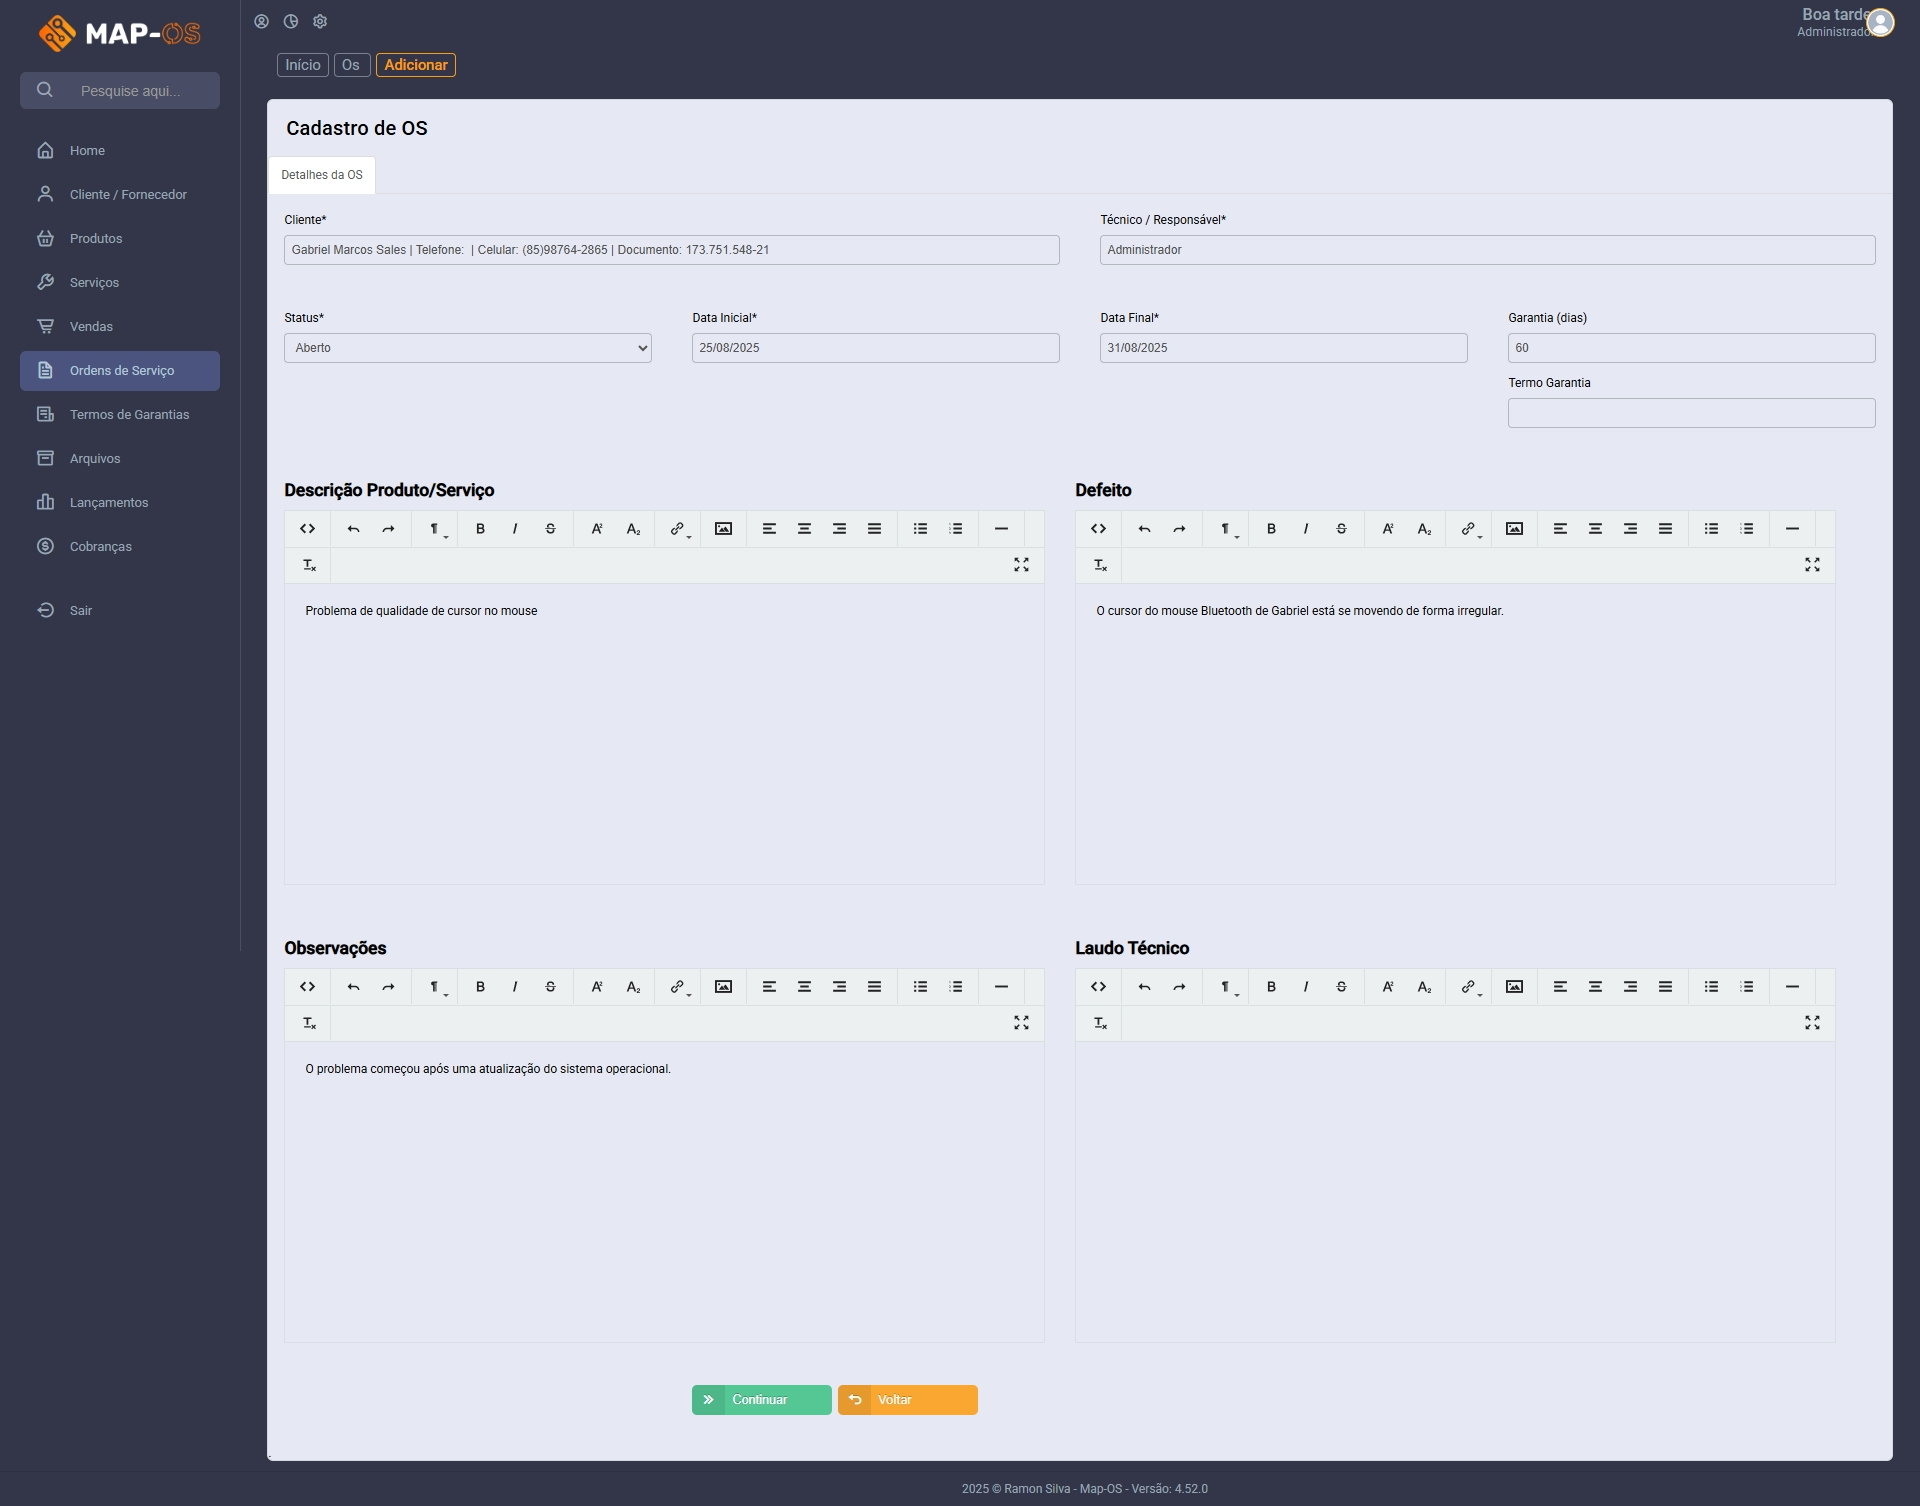This screenshot has width=1920, height=1506.
Task: Apply strikethrough in Laudo Técnico editor
Action: tap(1341, 987)
